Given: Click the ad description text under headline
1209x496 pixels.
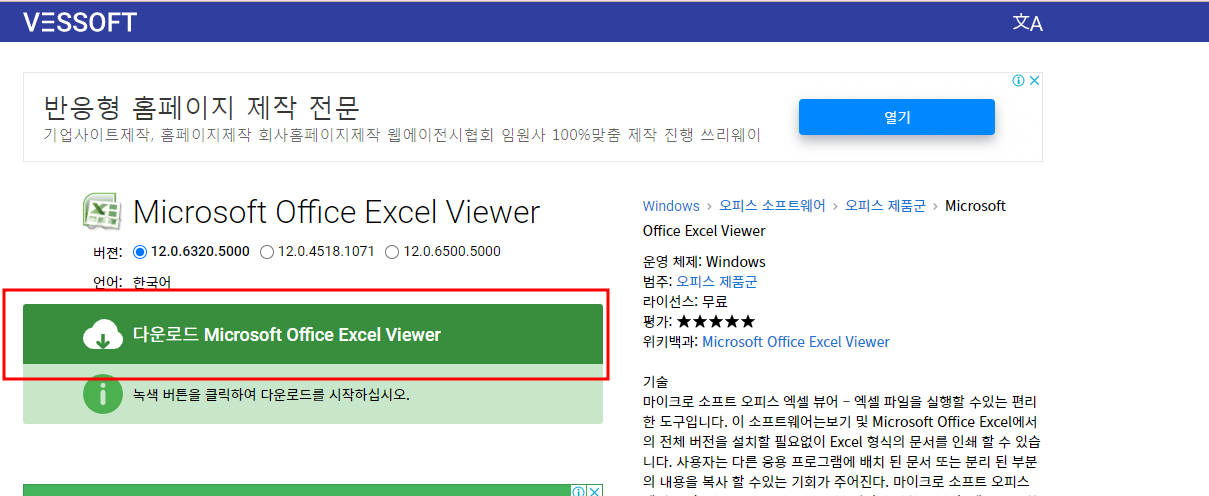Looking at the screenshot, I should click(x=402, y=135).
